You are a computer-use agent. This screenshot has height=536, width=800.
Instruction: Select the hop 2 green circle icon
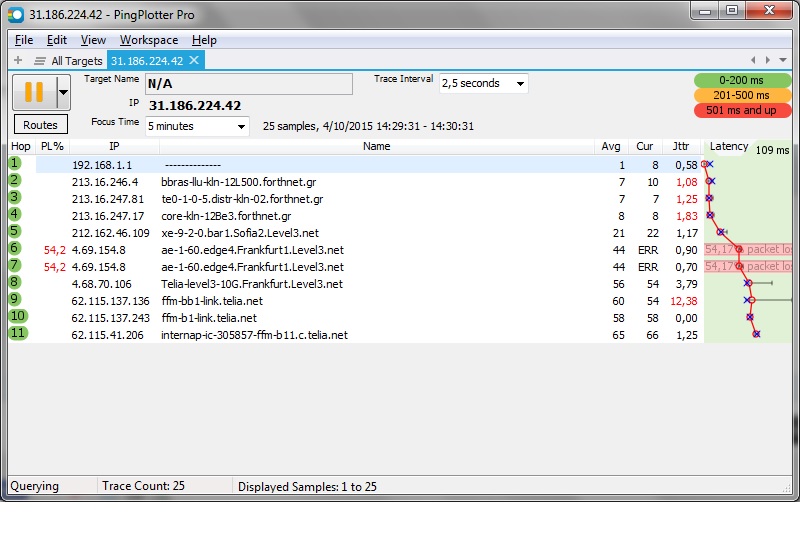pos(15,180)
